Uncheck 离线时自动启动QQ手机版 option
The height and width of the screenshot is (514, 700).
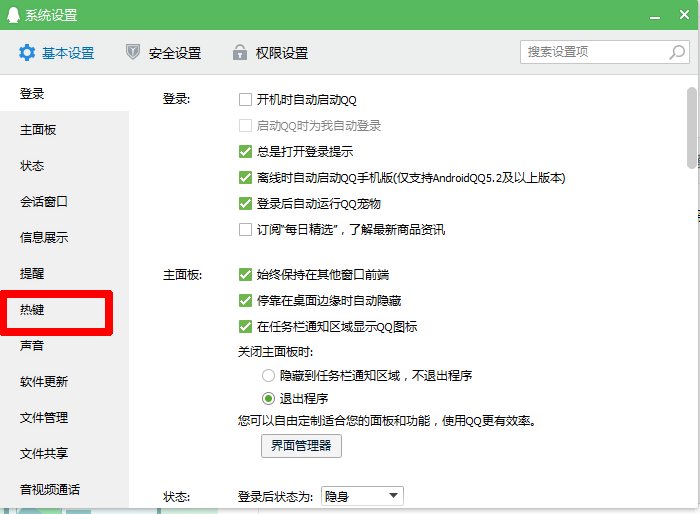245,178
